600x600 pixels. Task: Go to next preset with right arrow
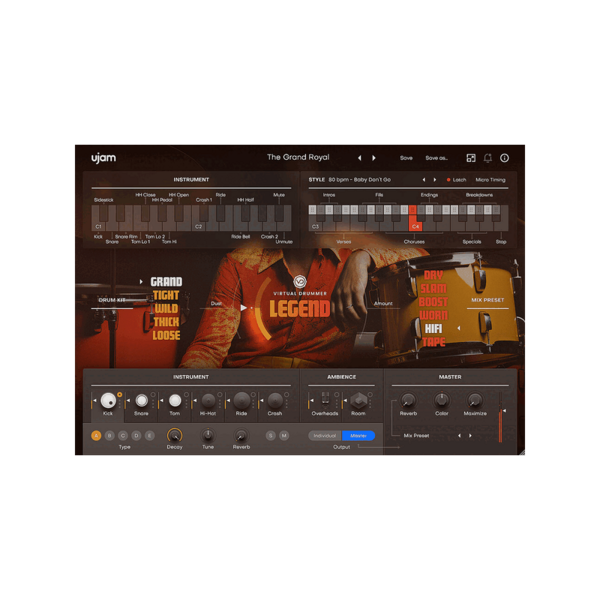[374, 158]
